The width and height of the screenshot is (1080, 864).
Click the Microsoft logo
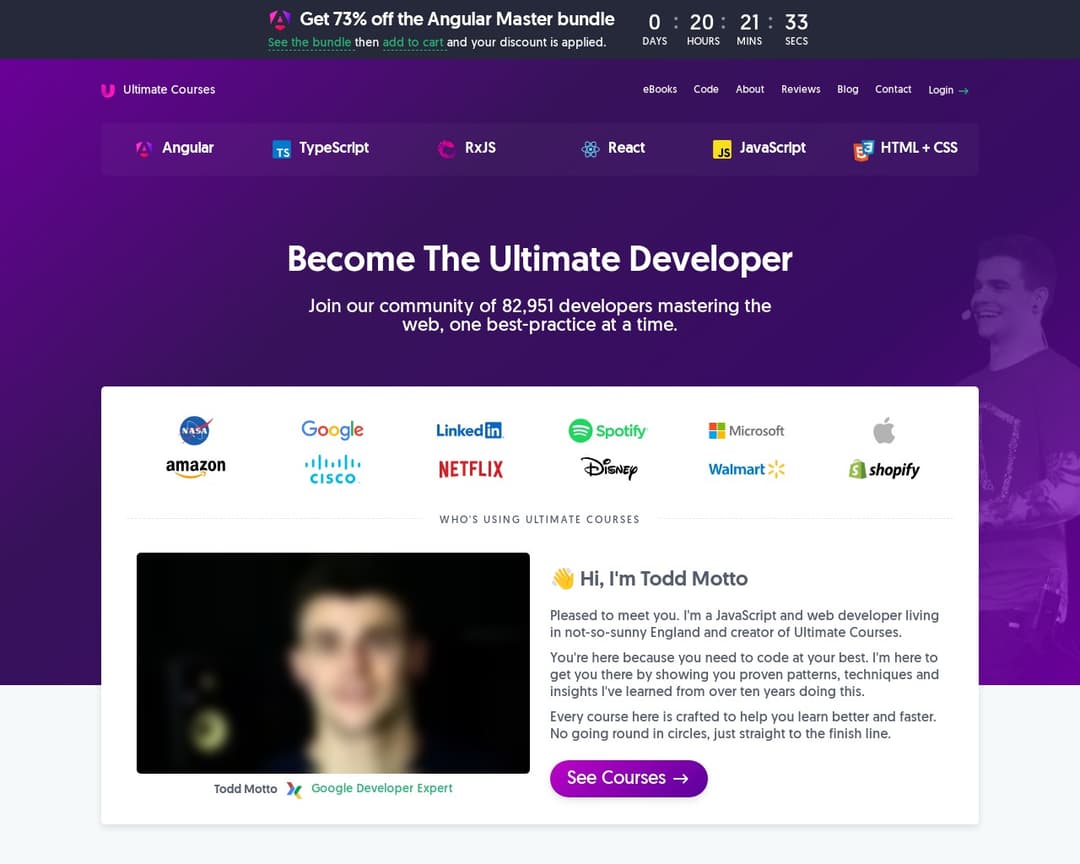tap(746, 431)
